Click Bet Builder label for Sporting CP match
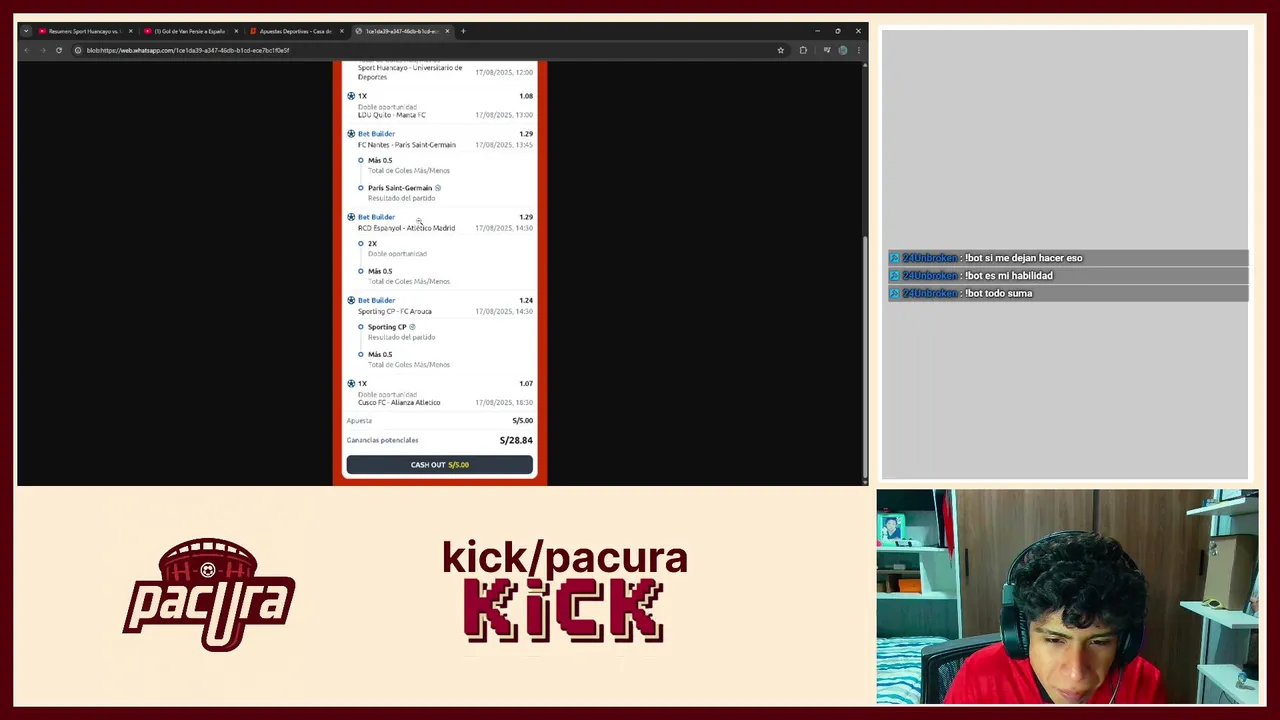Screen dimensions: 1280x720 click(376, 300)
